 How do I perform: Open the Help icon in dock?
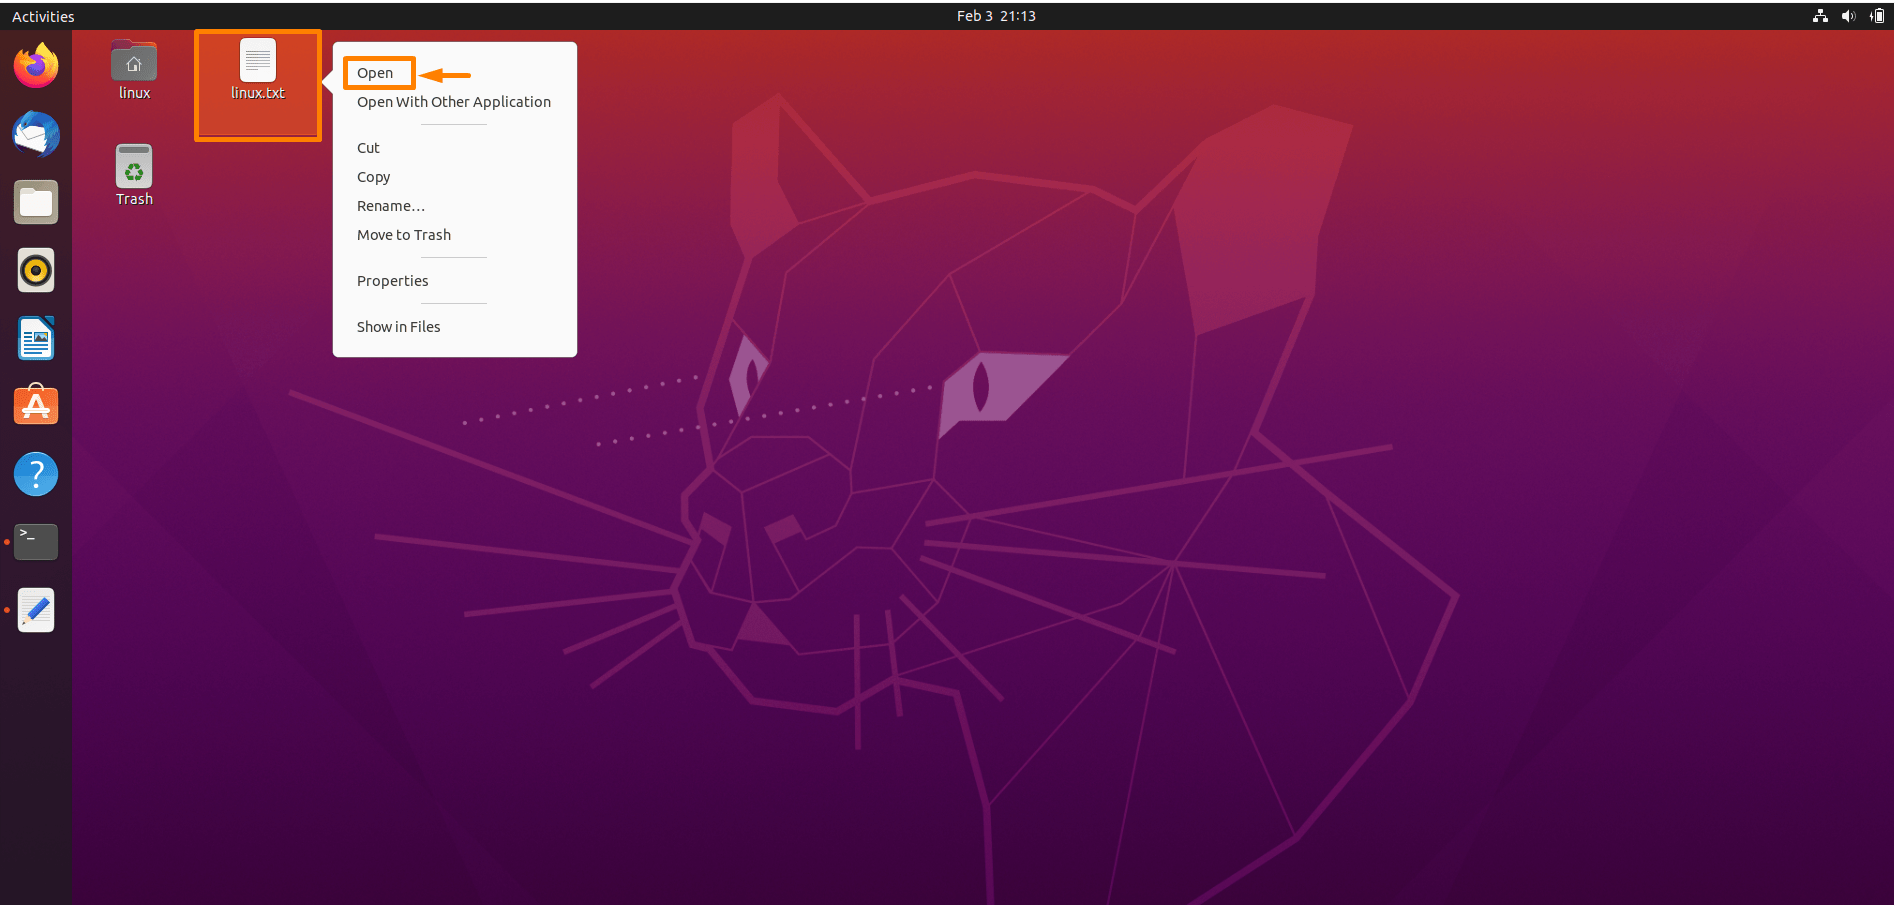[36, 474]
